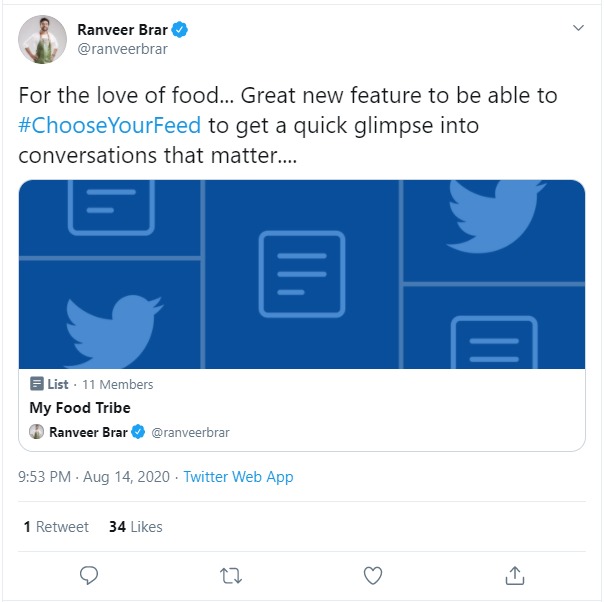The height and width of the screenshot is (602, 604).
Task: Open the Twitter Web App source link
Action: [x=238, y=477]
